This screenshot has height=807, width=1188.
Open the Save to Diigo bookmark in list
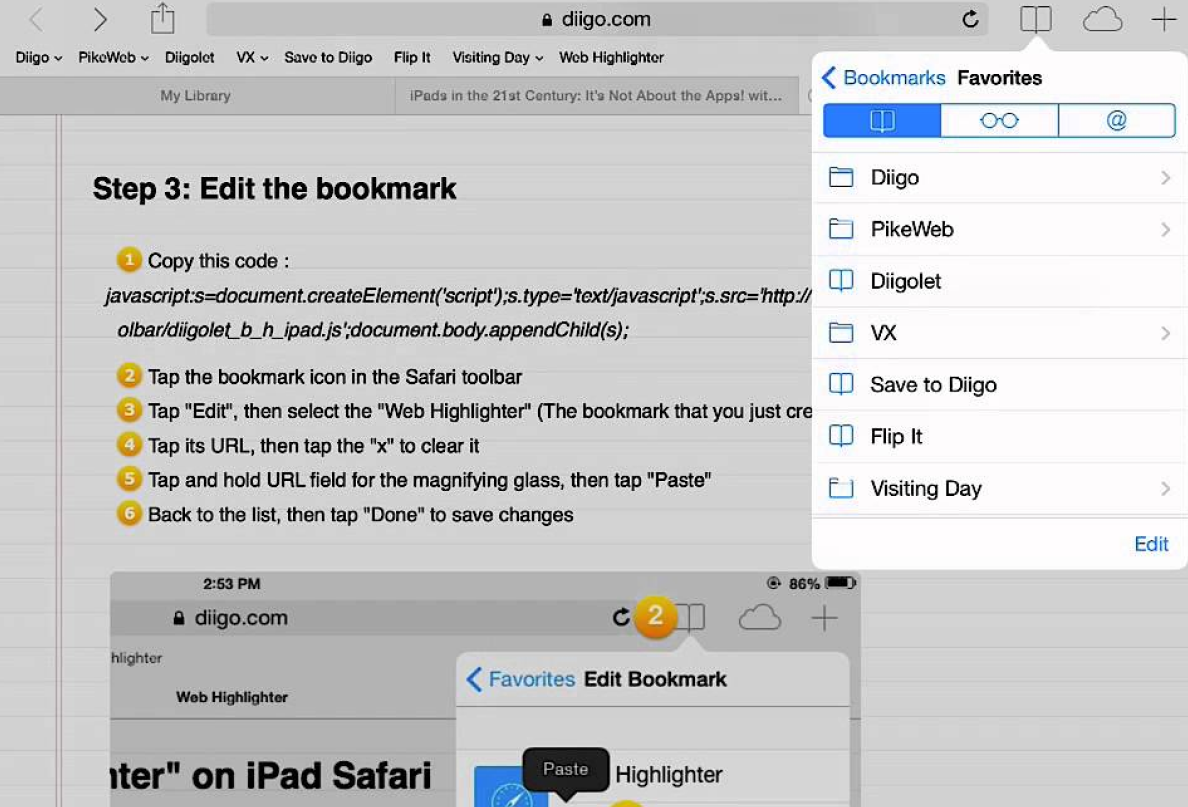click(x=933, y=385)
